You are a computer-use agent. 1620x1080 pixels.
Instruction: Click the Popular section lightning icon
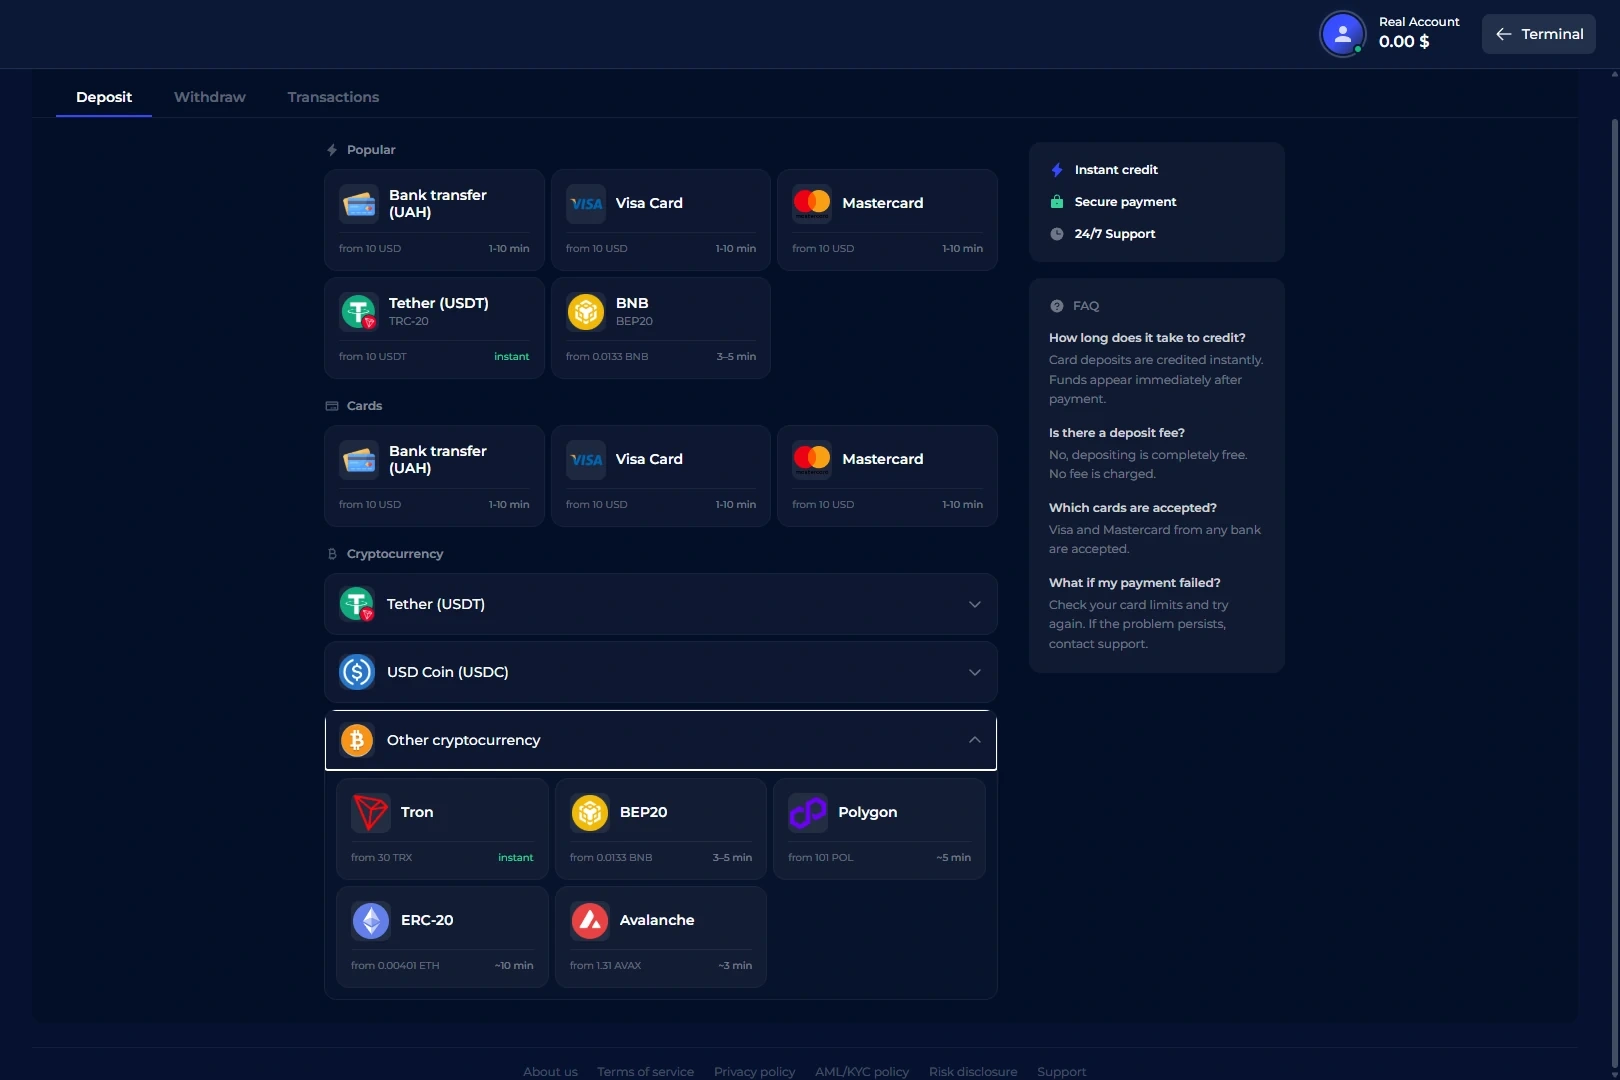click(x=332, y=150)
